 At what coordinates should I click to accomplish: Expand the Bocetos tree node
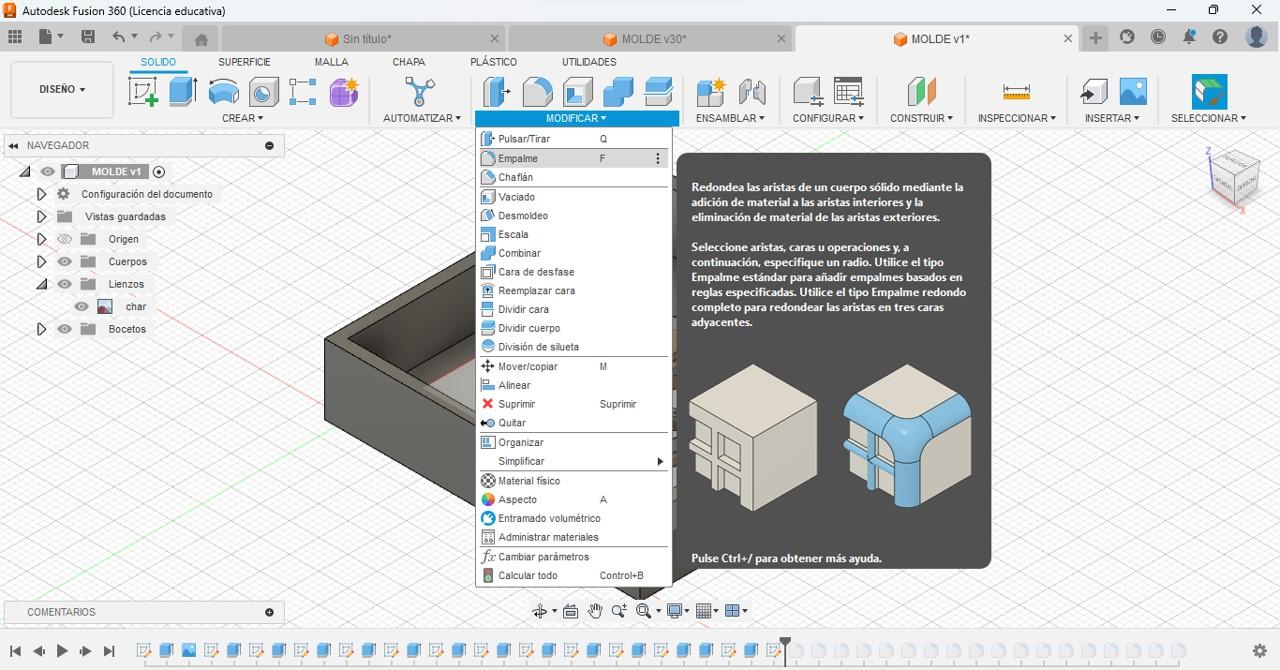pyautogui.click(x=41, y=329)
